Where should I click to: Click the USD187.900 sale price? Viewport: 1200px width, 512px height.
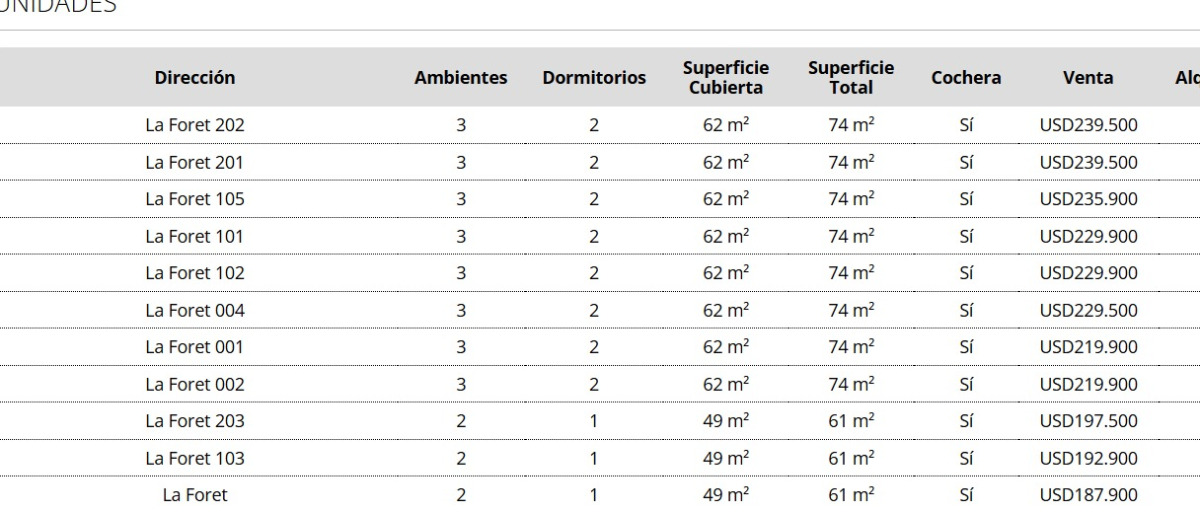(x=1088, y=496)
